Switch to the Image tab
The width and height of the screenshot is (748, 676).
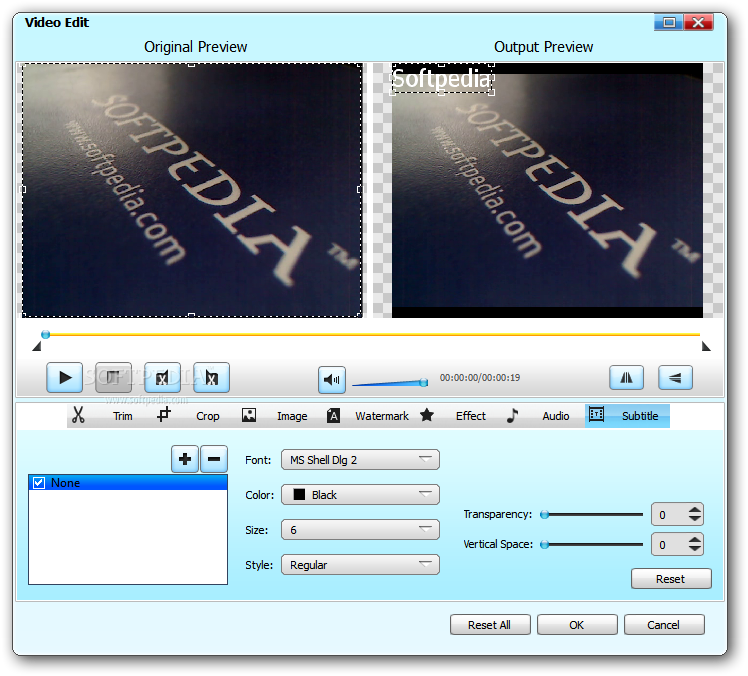[x=292, y=416]
